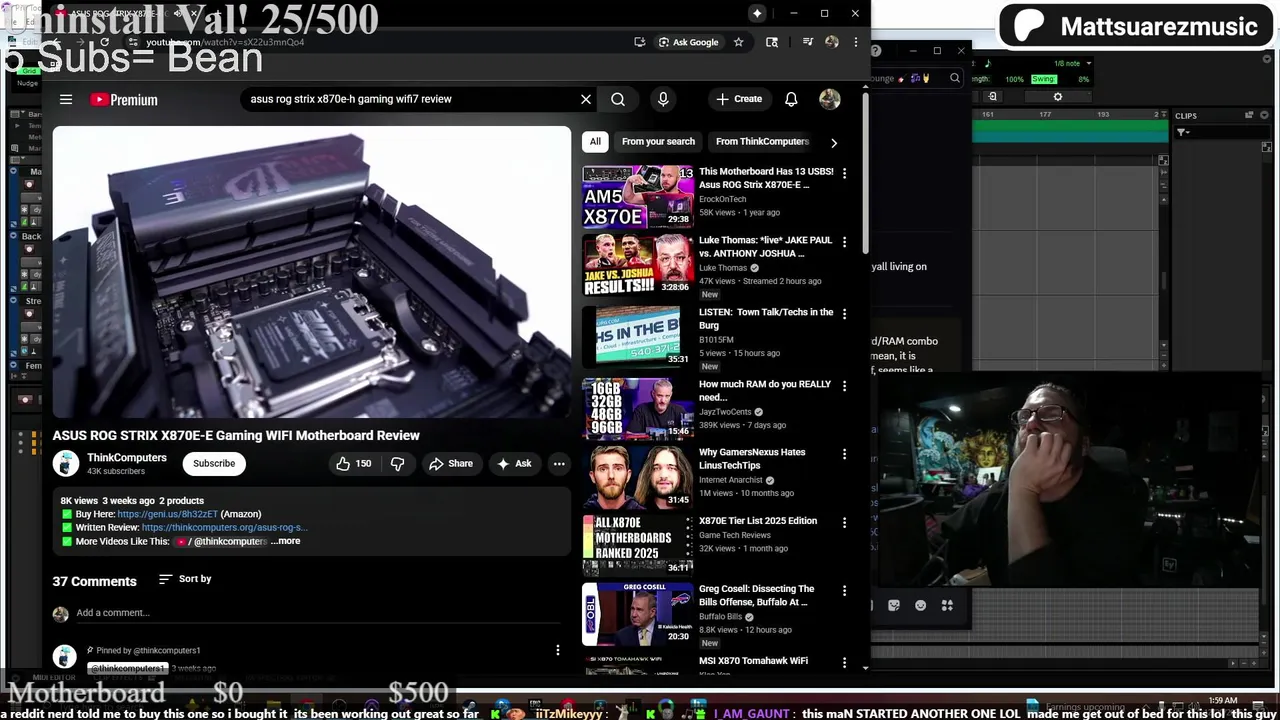This screenshot has width=1280, height=720.
Task: Search icon in Discord window
Action: (955, 78)
